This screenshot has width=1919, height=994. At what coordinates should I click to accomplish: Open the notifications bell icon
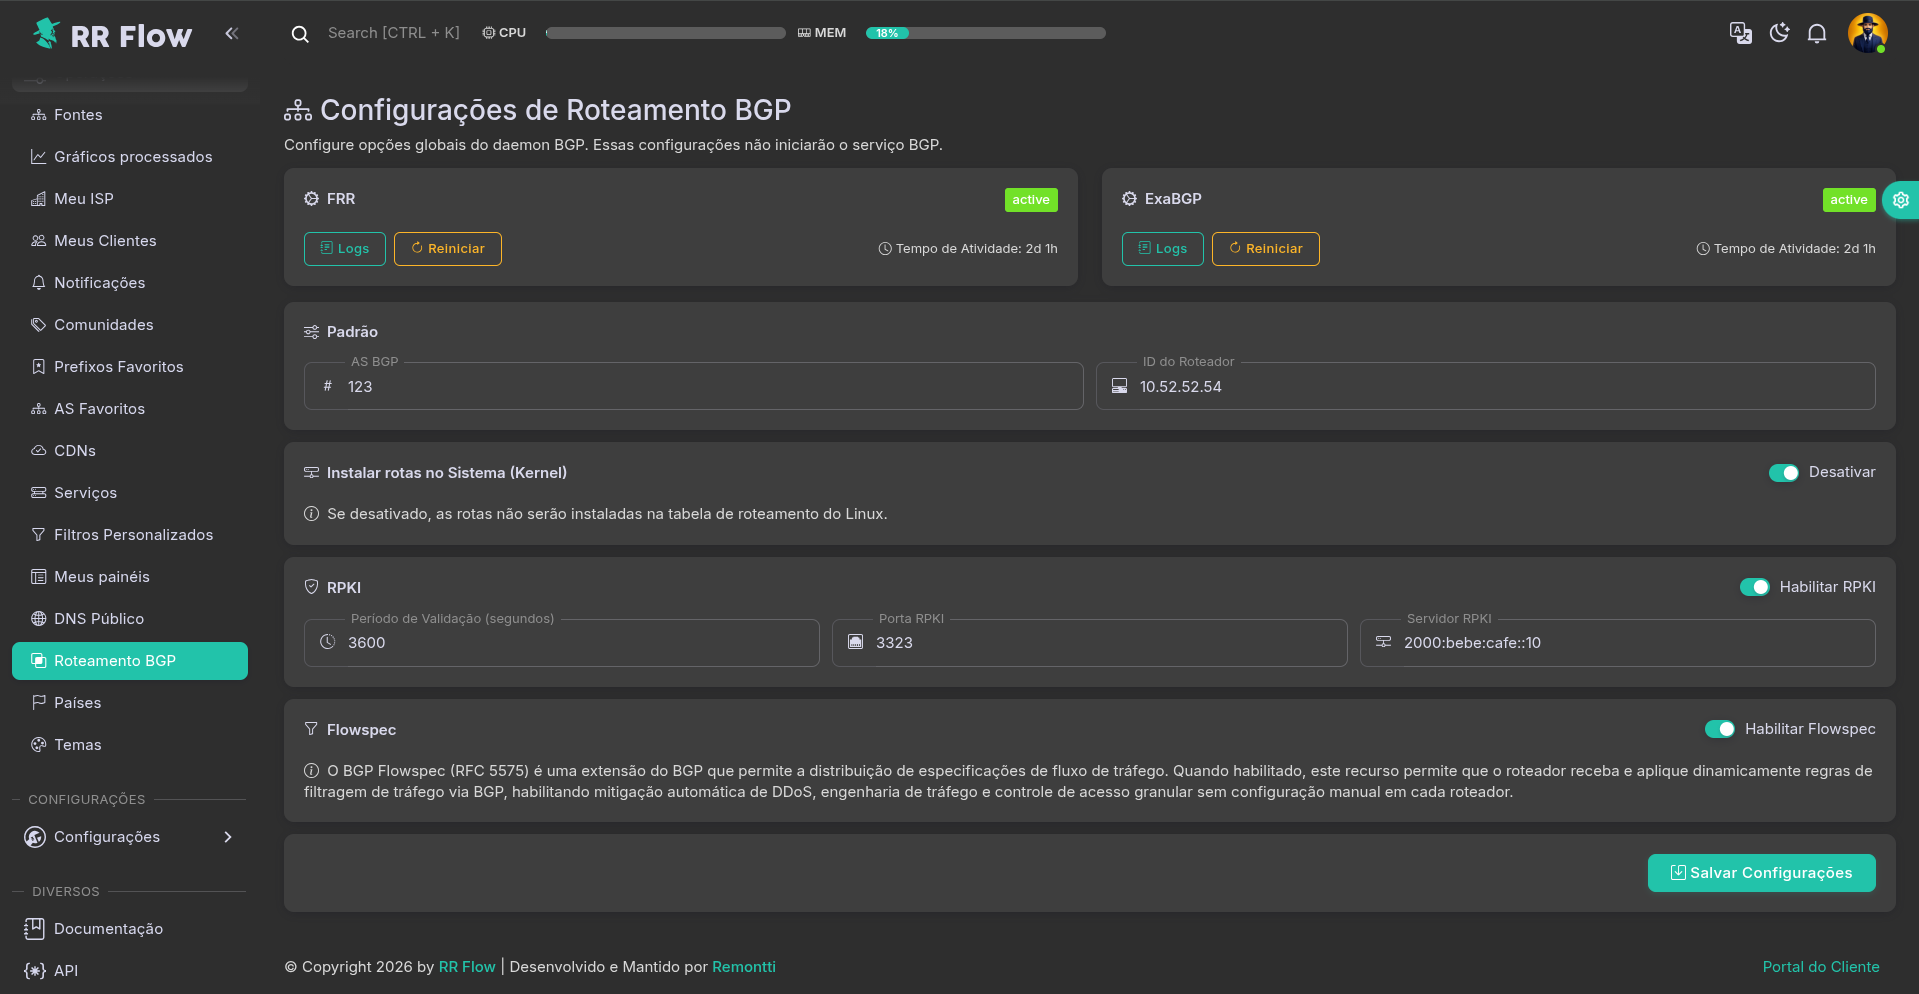(1817, 33)
